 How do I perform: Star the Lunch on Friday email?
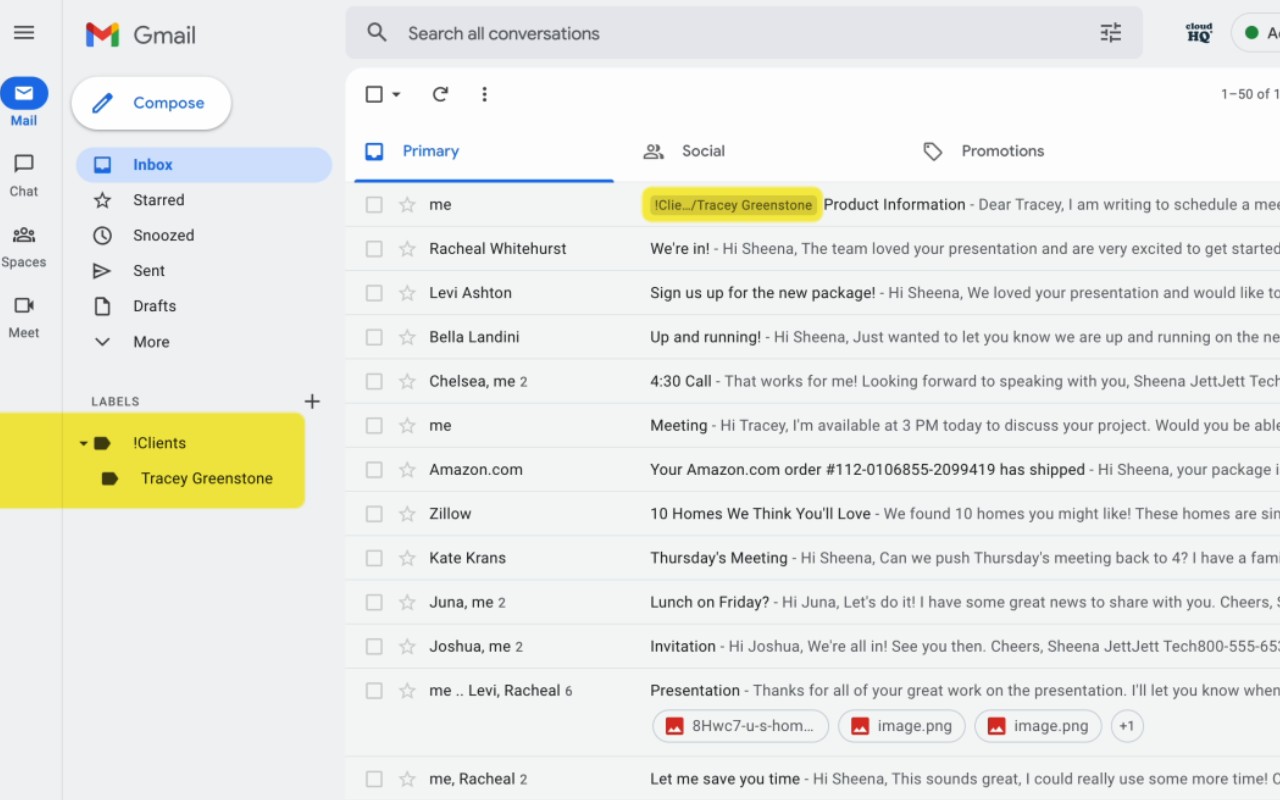407,602
